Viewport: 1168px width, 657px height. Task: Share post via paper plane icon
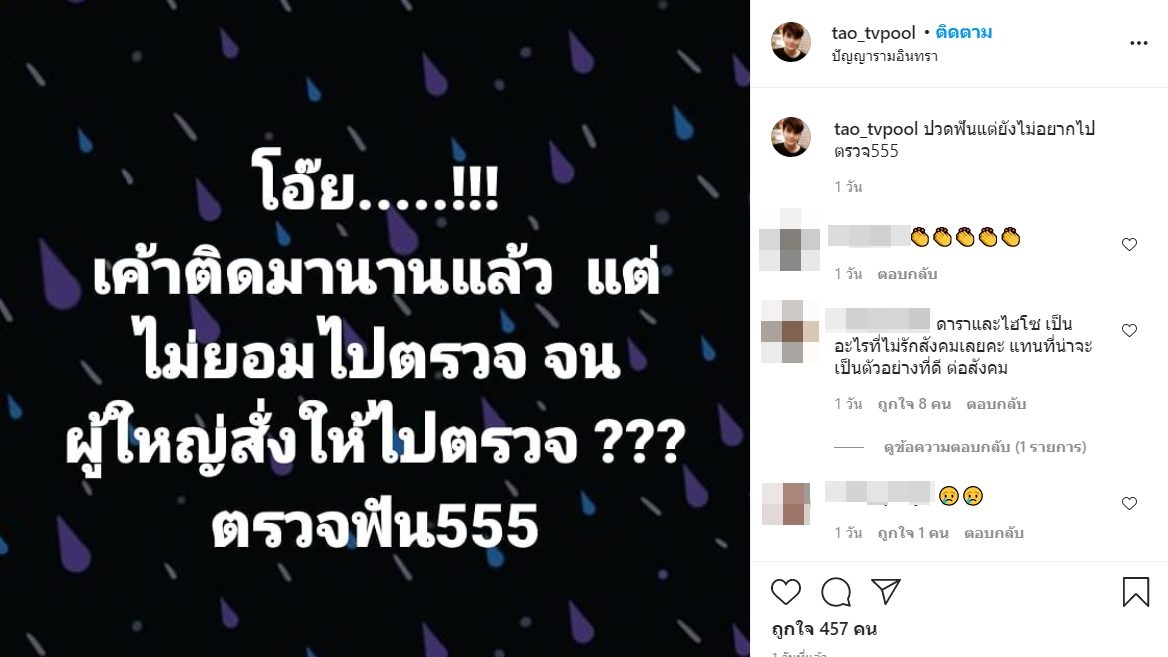coord(886,591)
